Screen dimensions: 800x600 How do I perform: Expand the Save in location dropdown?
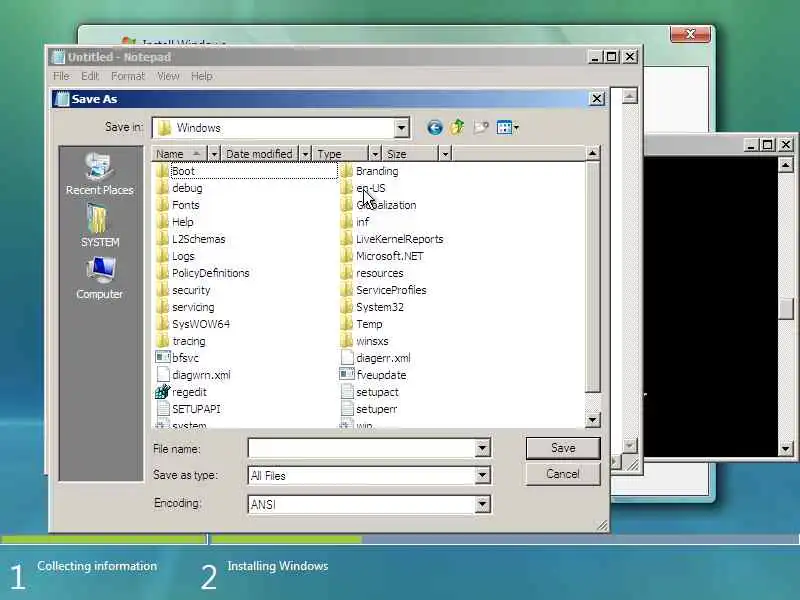pyautogui.click(x=402, y=128)
